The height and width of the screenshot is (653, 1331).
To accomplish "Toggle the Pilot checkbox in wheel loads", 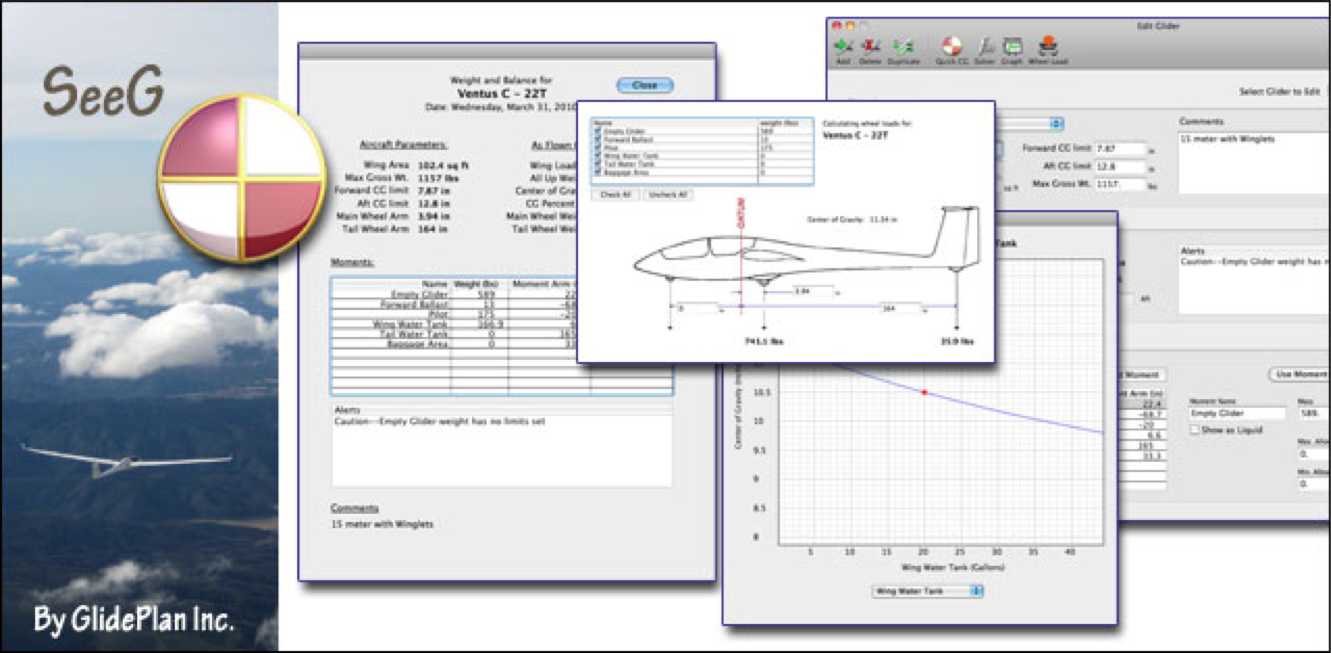I will pyautogui.click(x=598, y=147).
